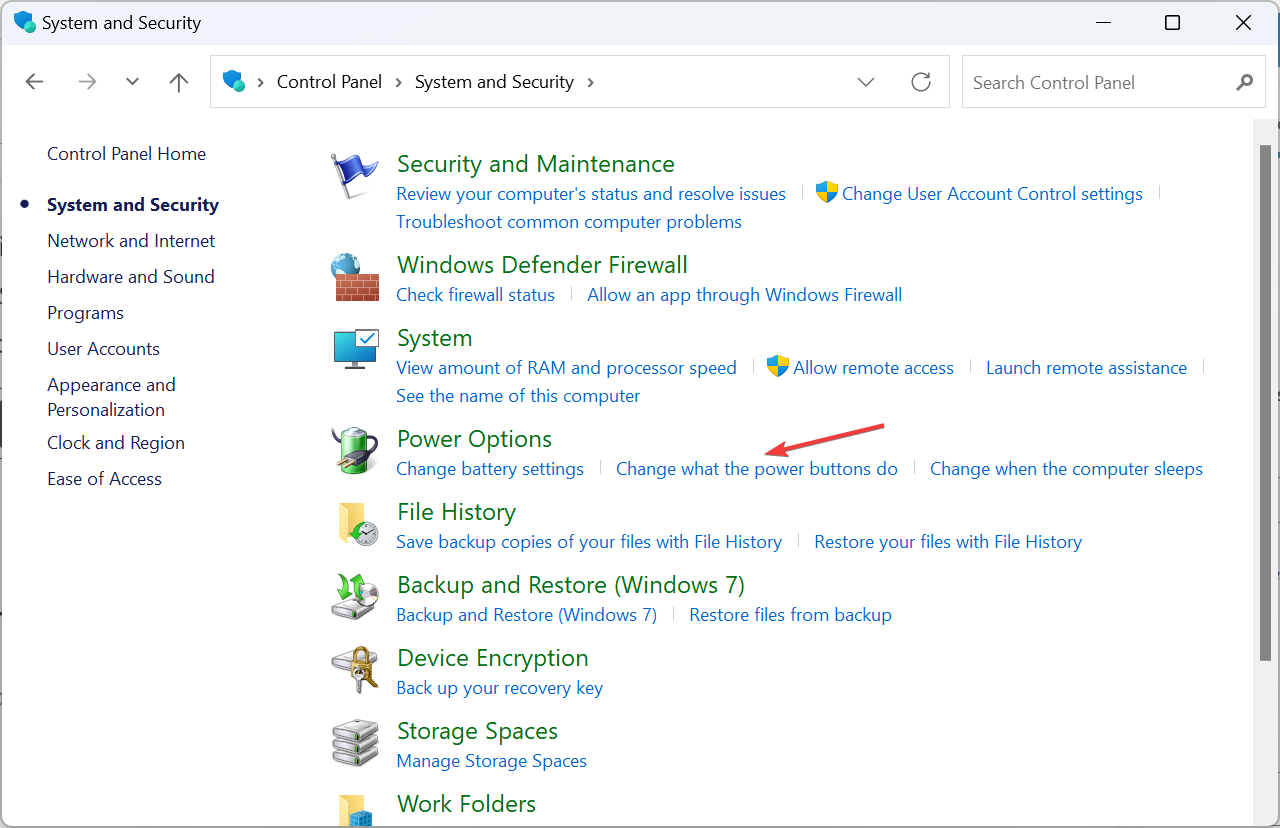This screenshot has height=828, width=1280.
Task: Expand the address bar history dropdown
Action: [x=866, y=82]
